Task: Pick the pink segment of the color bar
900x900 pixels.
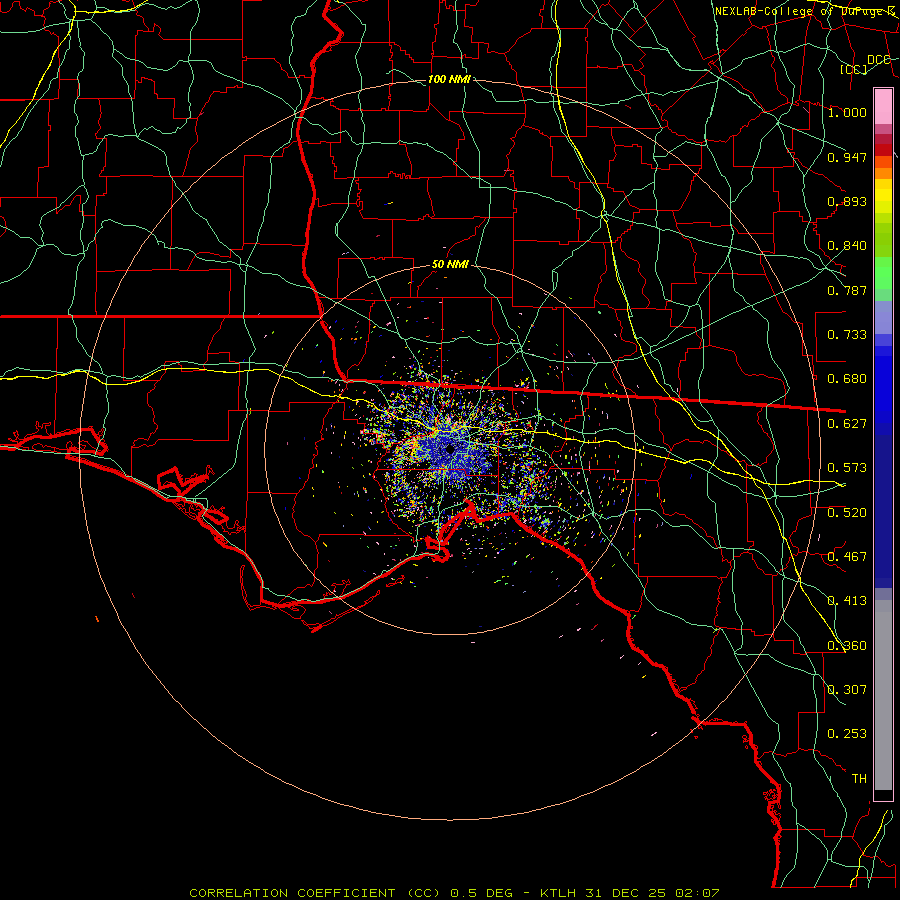Action: (883, 107)
